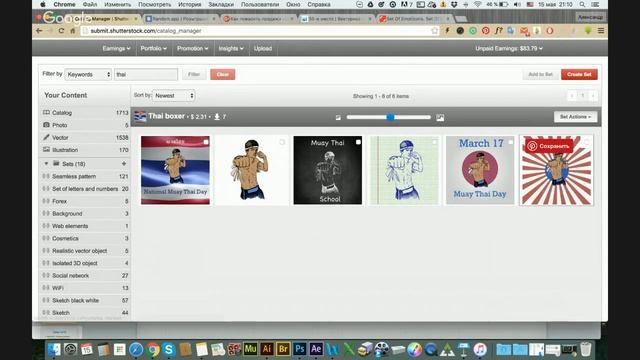Check the blue sketch boxer on graph paper

pyautogui.click(x=434, y=142)
